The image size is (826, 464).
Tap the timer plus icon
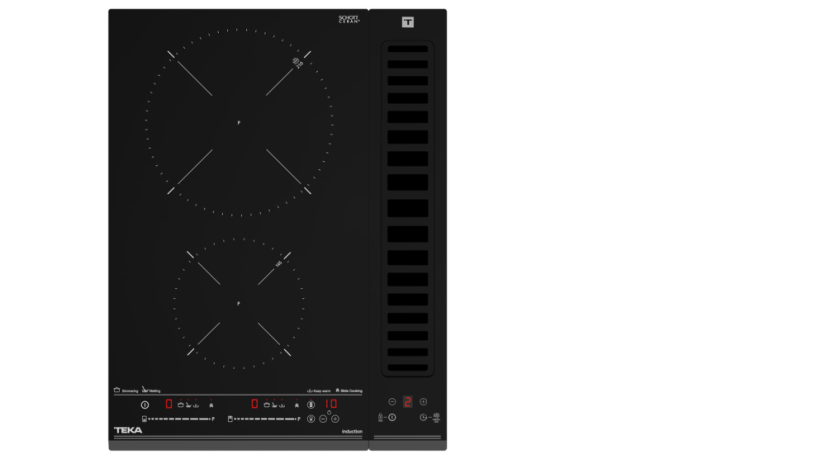[335, 419]
